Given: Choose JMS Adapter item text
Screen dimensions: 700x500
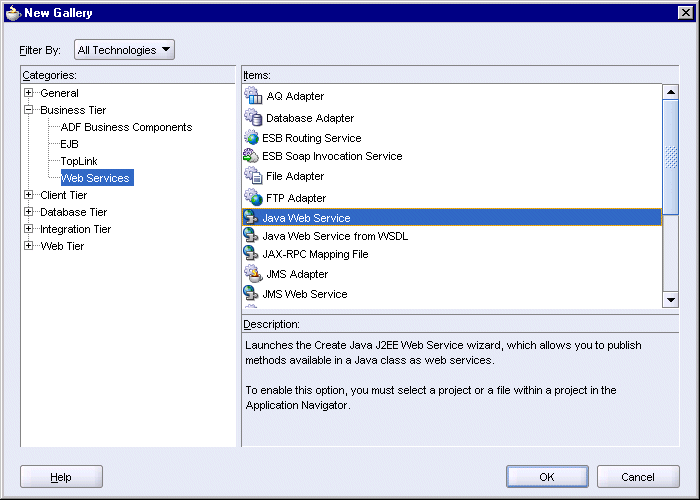Looking at the screenshot, I should pos(297,274).
